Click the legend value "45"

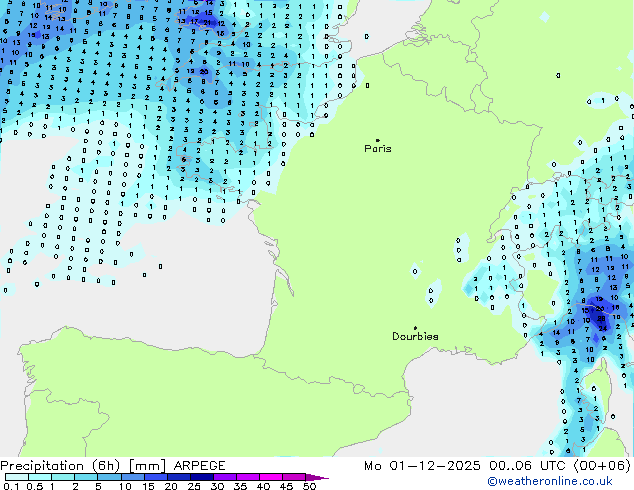pyautogui.click(x=286, y=486)
